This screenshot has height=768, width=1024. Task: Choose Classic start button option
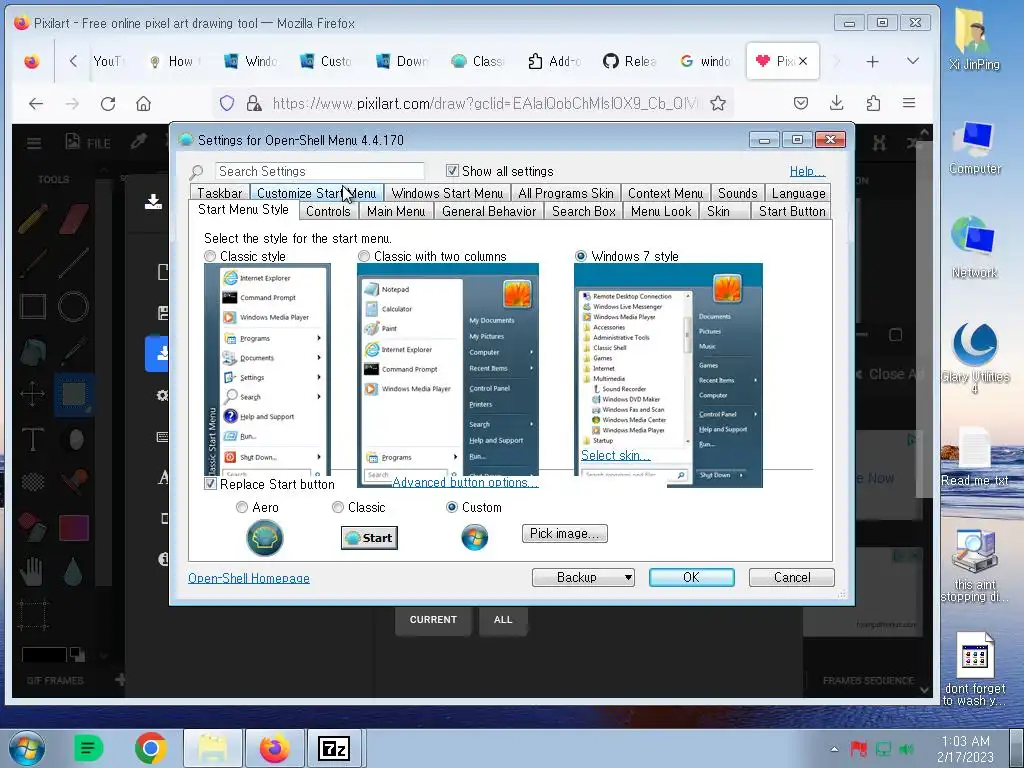click(x=338, y=507)
